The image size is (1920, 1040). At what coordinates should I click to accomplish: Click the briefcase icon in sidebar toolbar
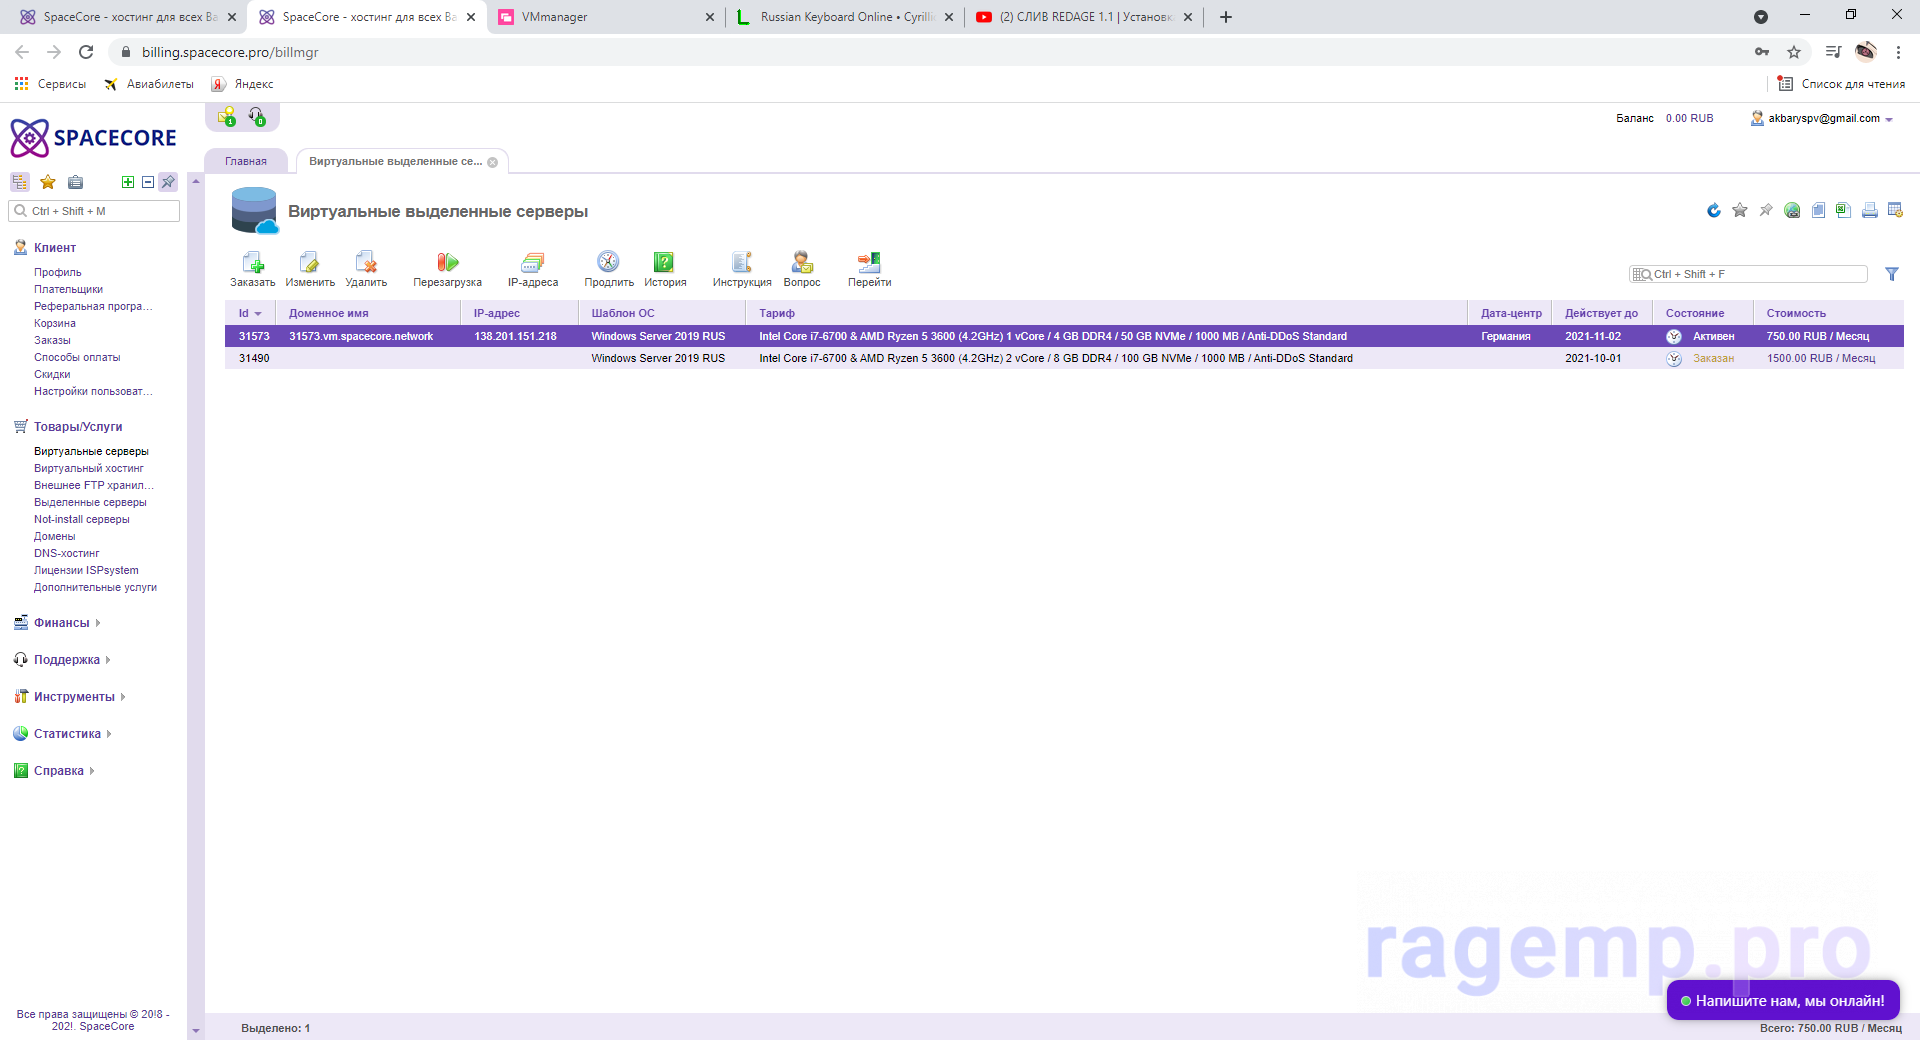[76, 182]
